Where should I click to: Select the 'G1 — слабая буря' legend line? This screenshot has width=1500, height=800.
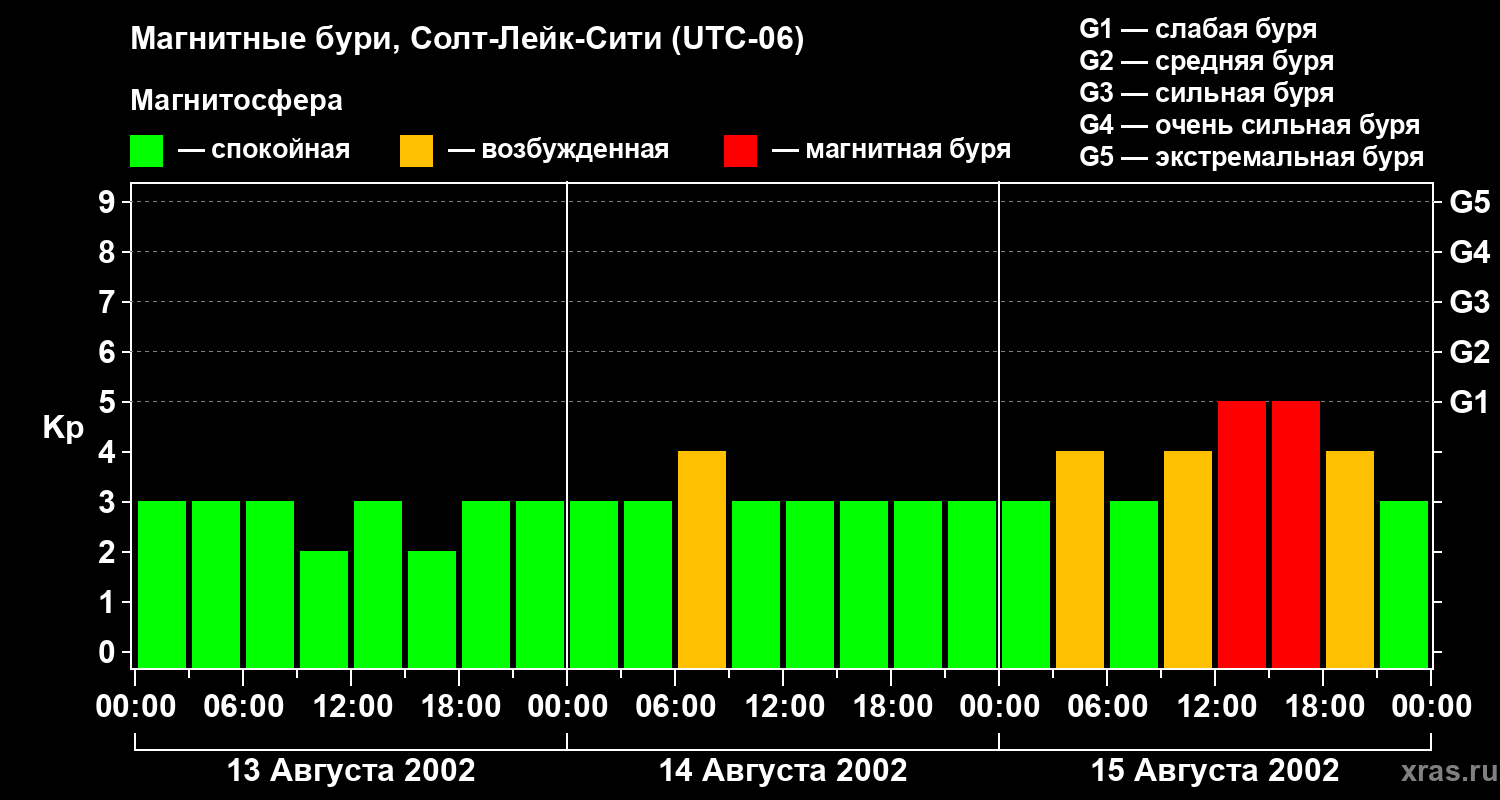(1198, 29)
